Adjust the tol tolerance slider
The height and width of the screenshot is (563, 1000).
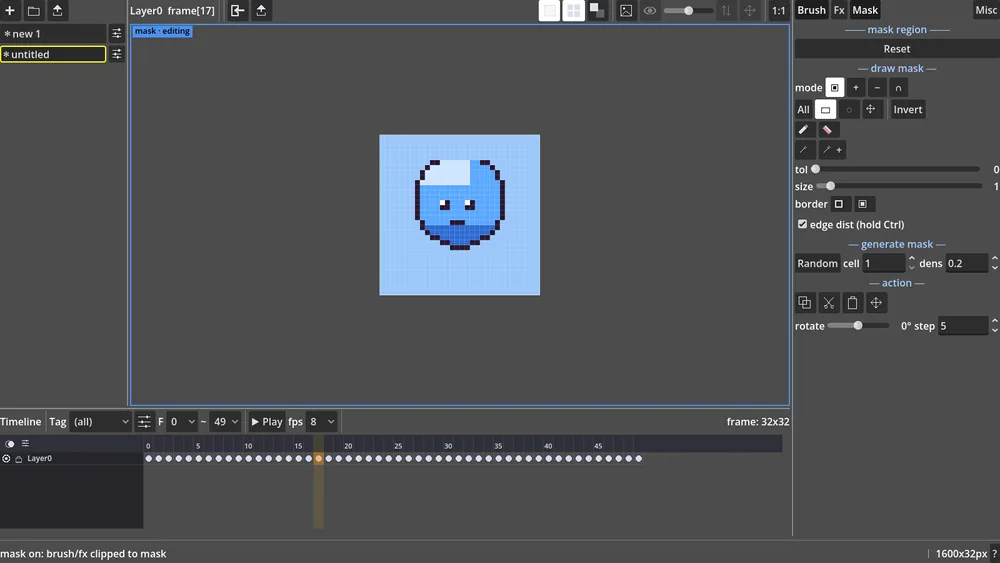pos(897,170)
